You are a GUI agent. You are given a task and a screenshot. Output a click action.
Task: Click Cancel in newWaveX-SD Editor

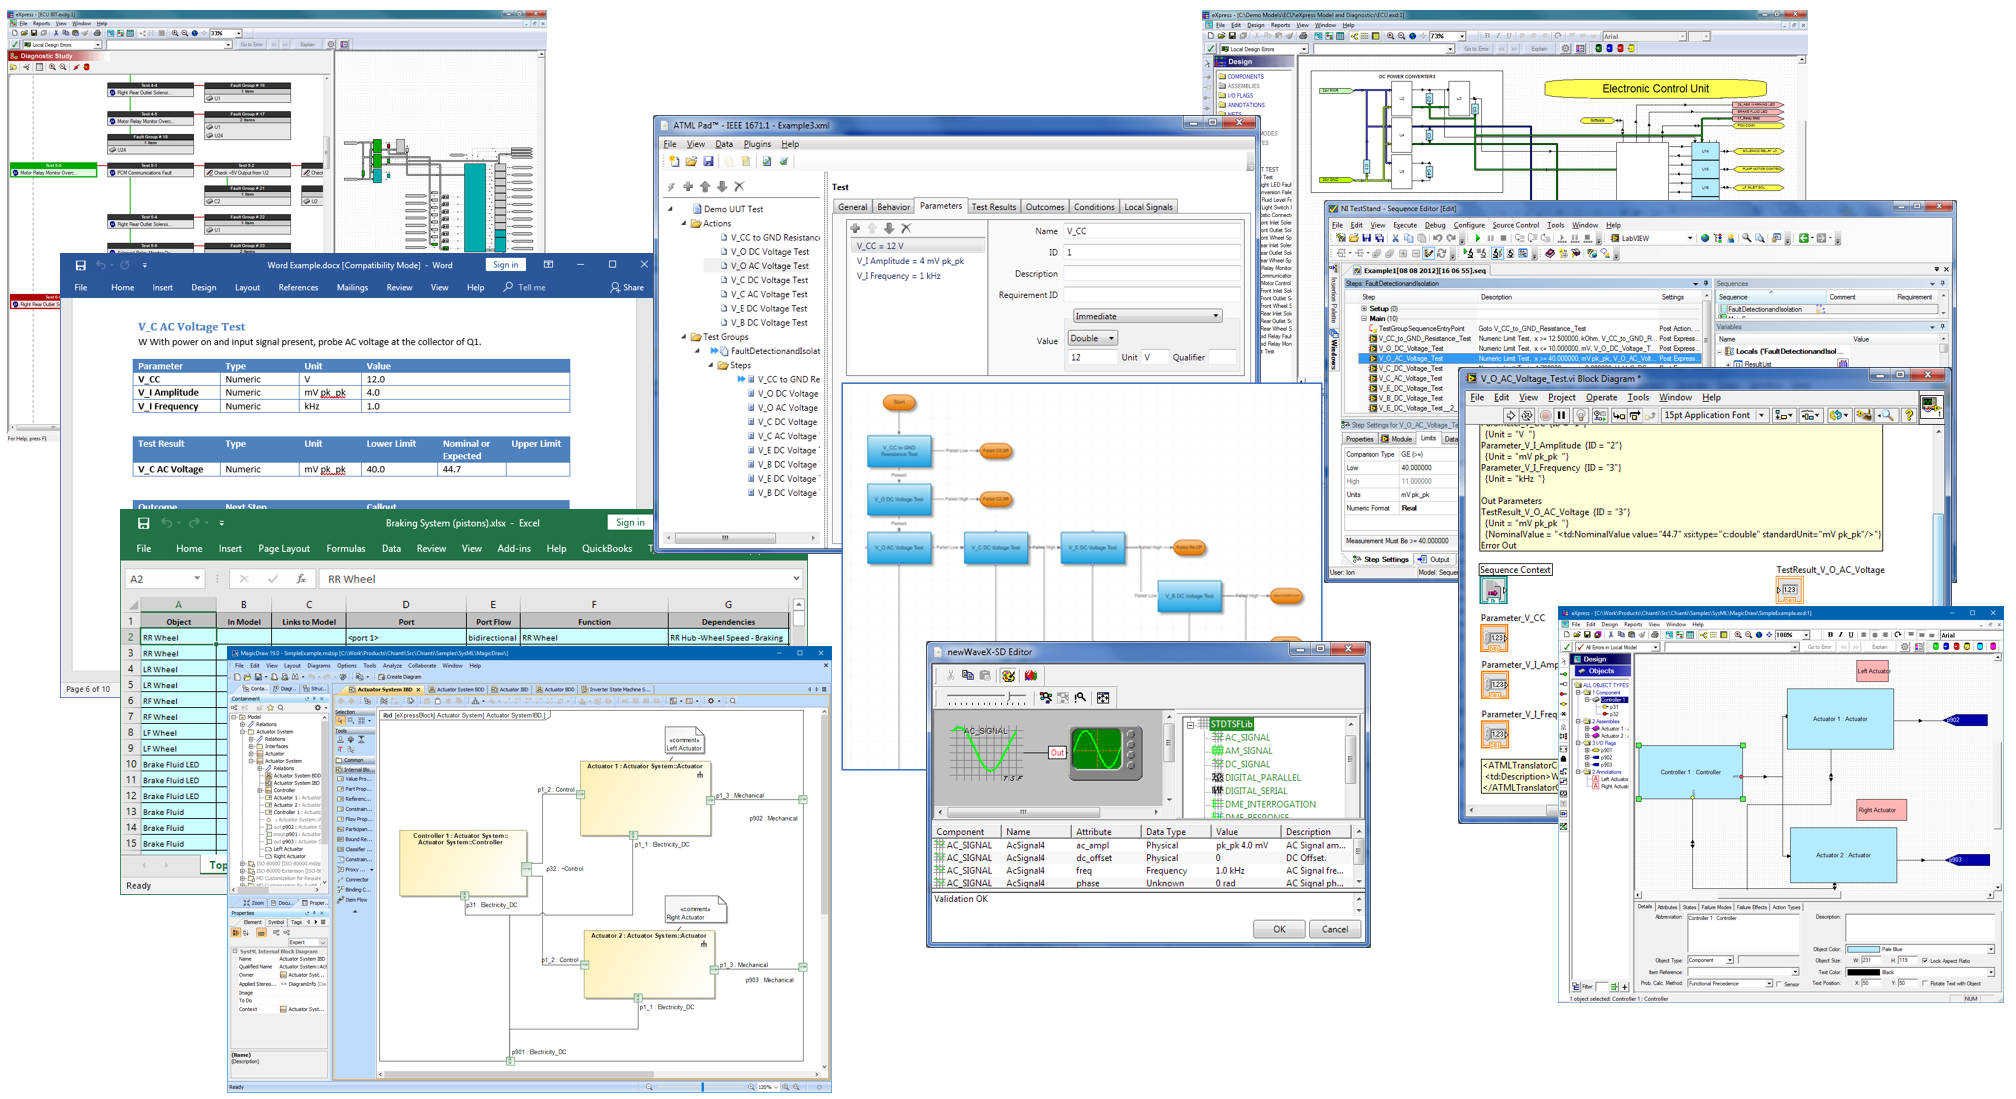tap(1335, 929)
